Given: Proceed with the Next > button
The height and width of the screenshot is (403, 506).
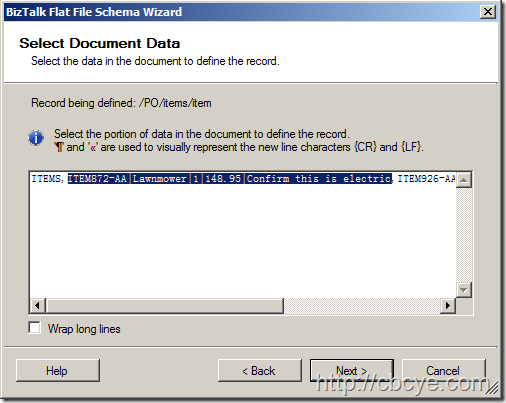Looking at the screenshot, I should (x=352, y=371).
